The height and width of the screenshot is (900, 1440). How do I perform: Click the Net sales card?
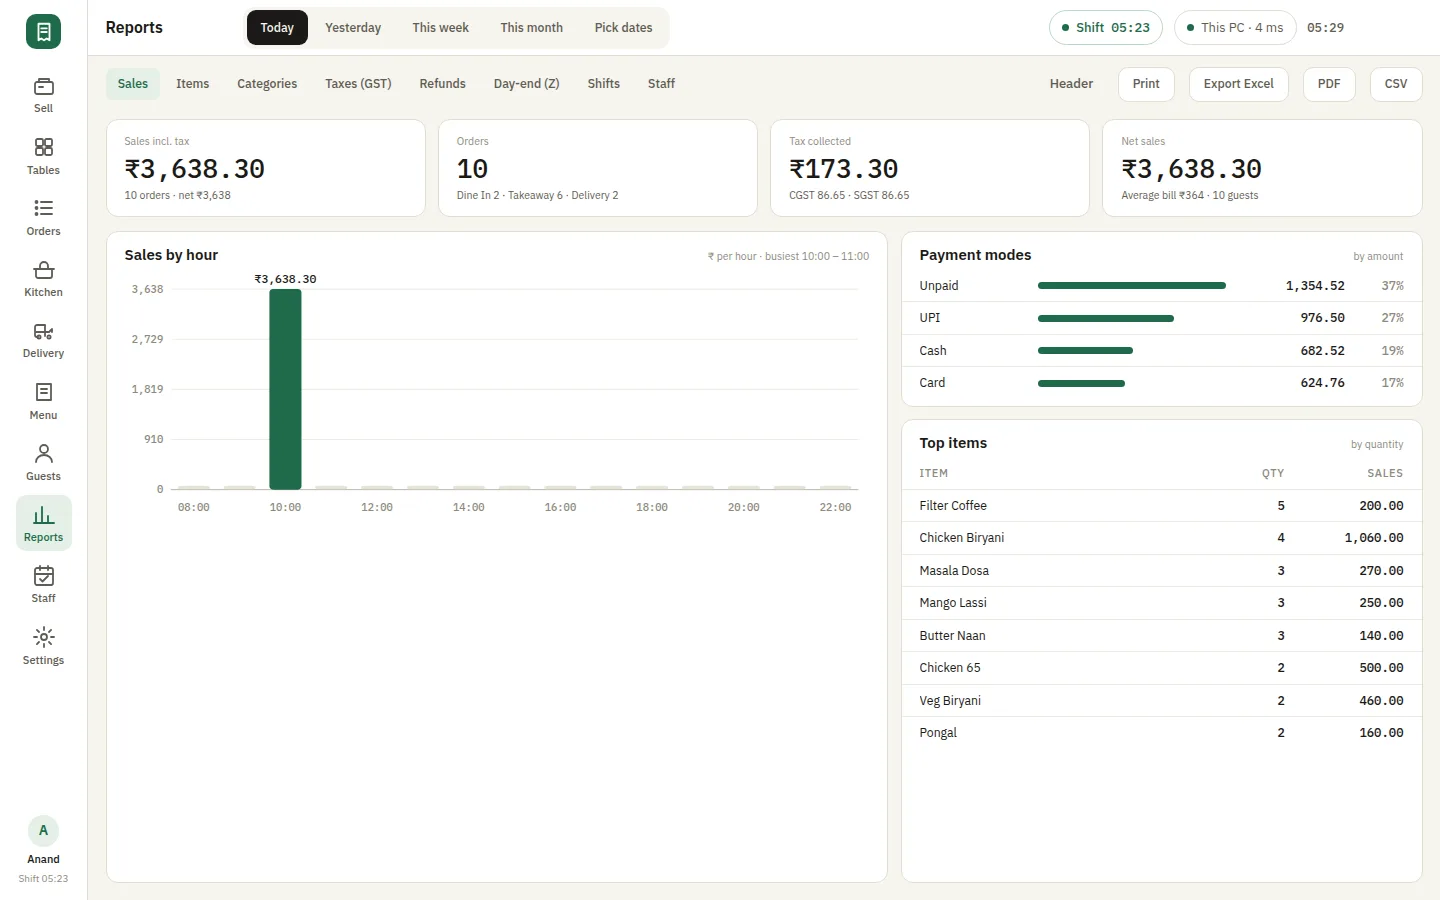pos(1262,168)
